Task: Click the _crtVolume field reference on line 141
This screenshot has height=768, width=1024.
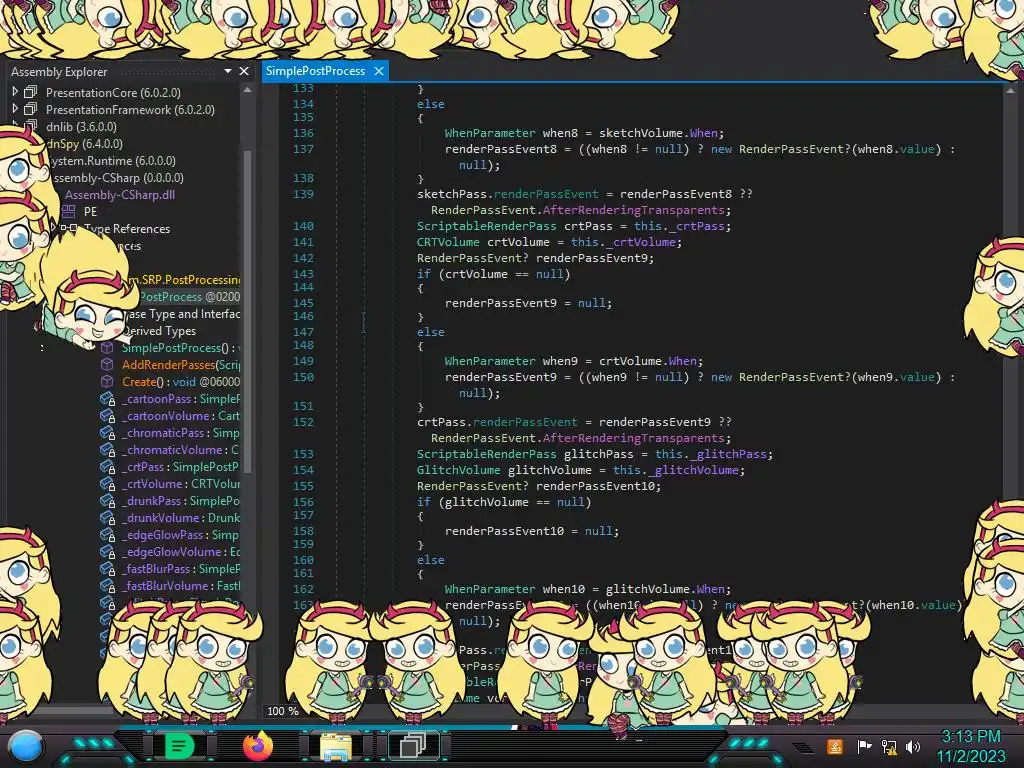Action: pos(641,242)
